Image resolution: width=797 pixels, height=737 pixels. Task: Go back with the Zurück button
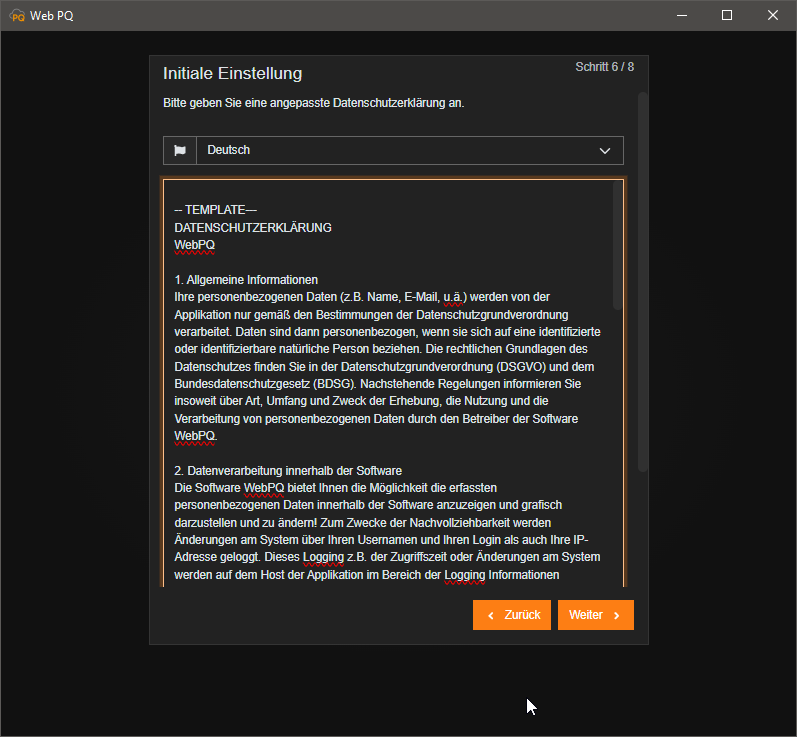tap(512, 615)
